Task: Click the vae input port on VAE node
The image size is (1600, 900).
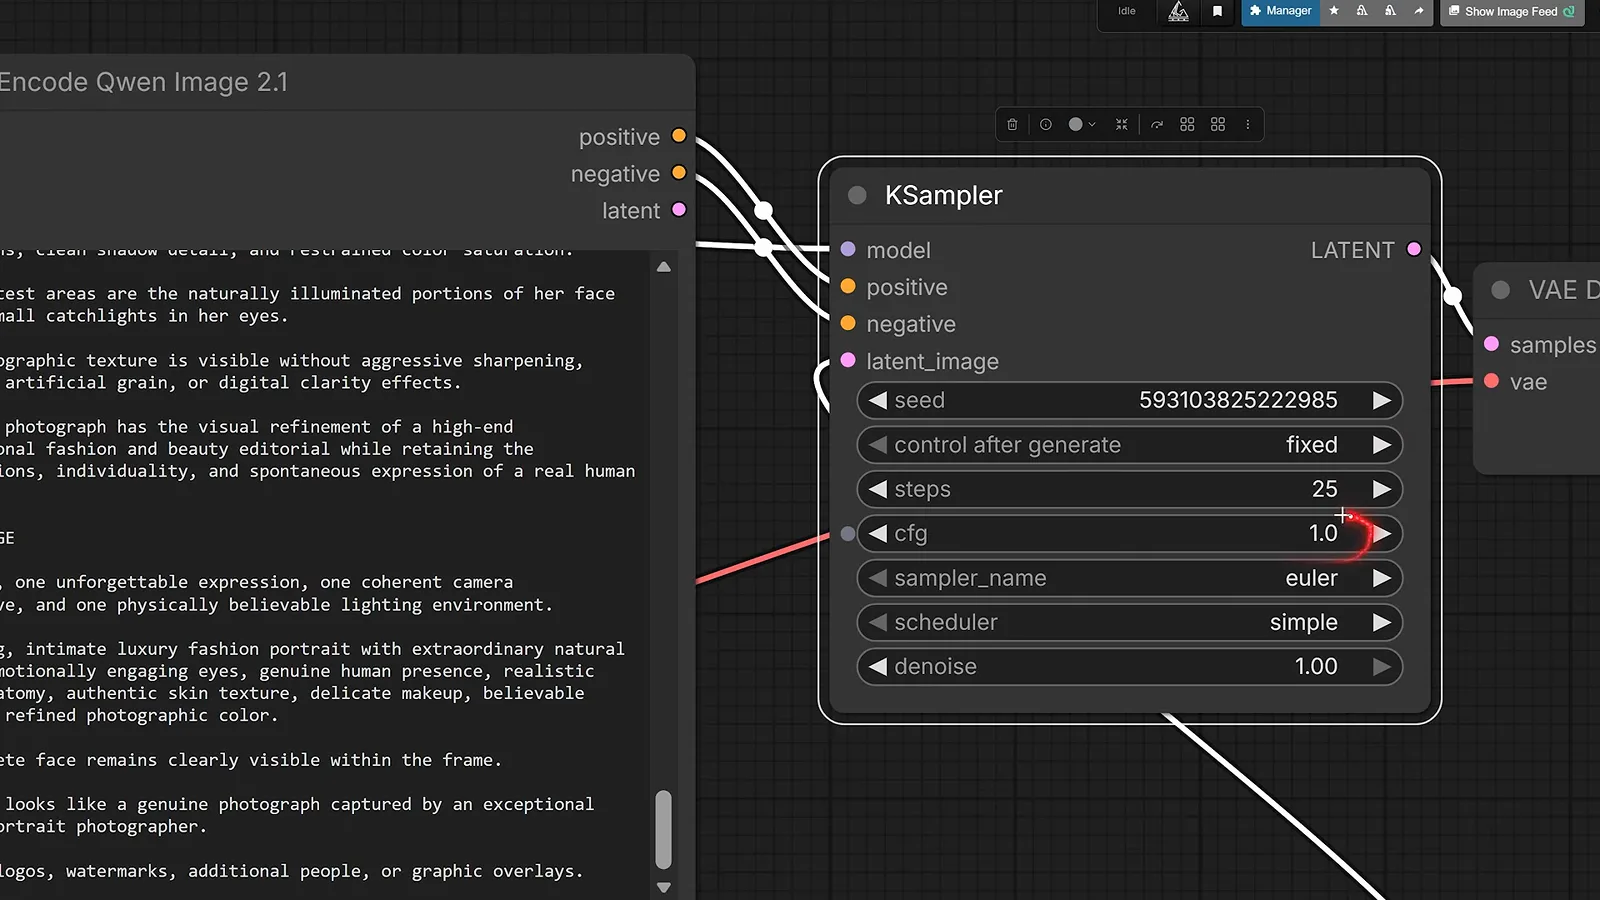Action: [x=1491, y=381]
